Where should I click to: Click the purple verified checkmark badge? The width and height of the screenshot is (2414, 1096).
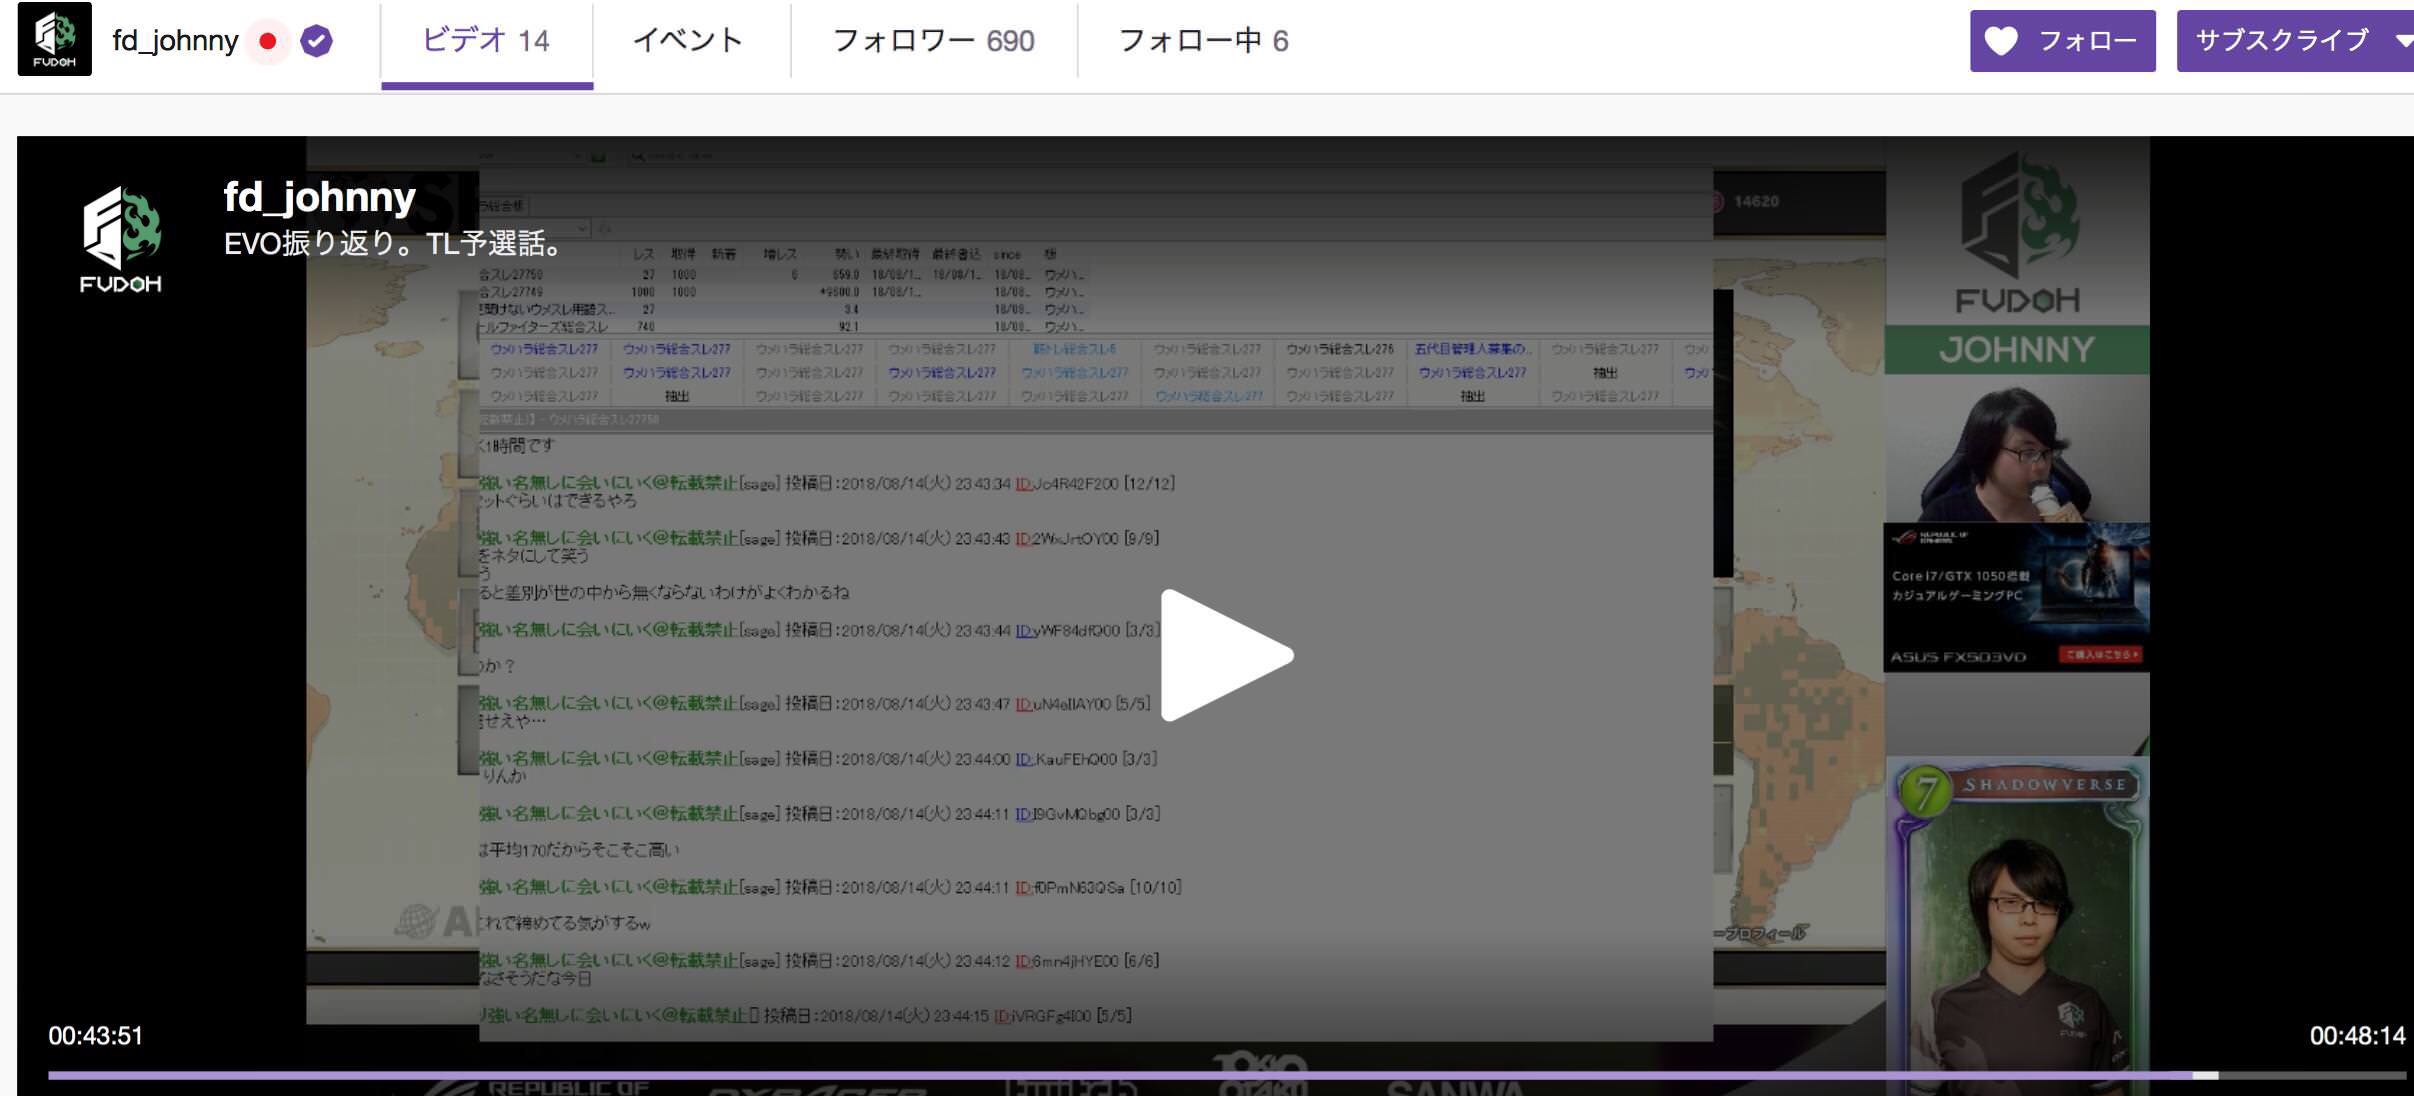pyautogui.click(x=316, y=41)
